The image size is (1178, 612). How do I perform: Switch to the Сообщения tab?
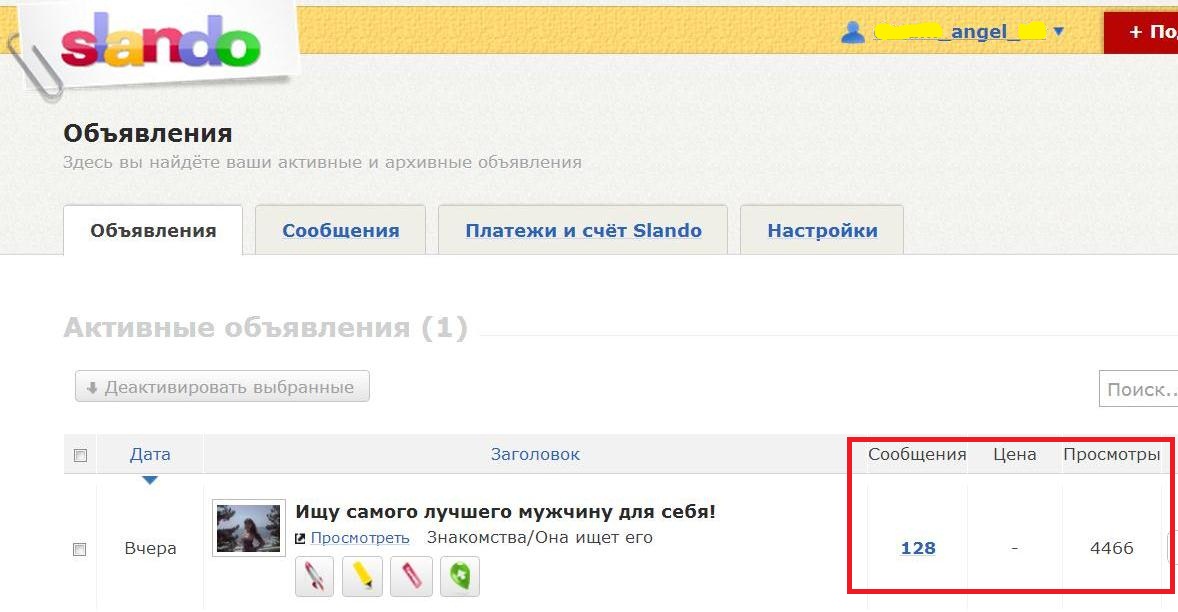340,230
